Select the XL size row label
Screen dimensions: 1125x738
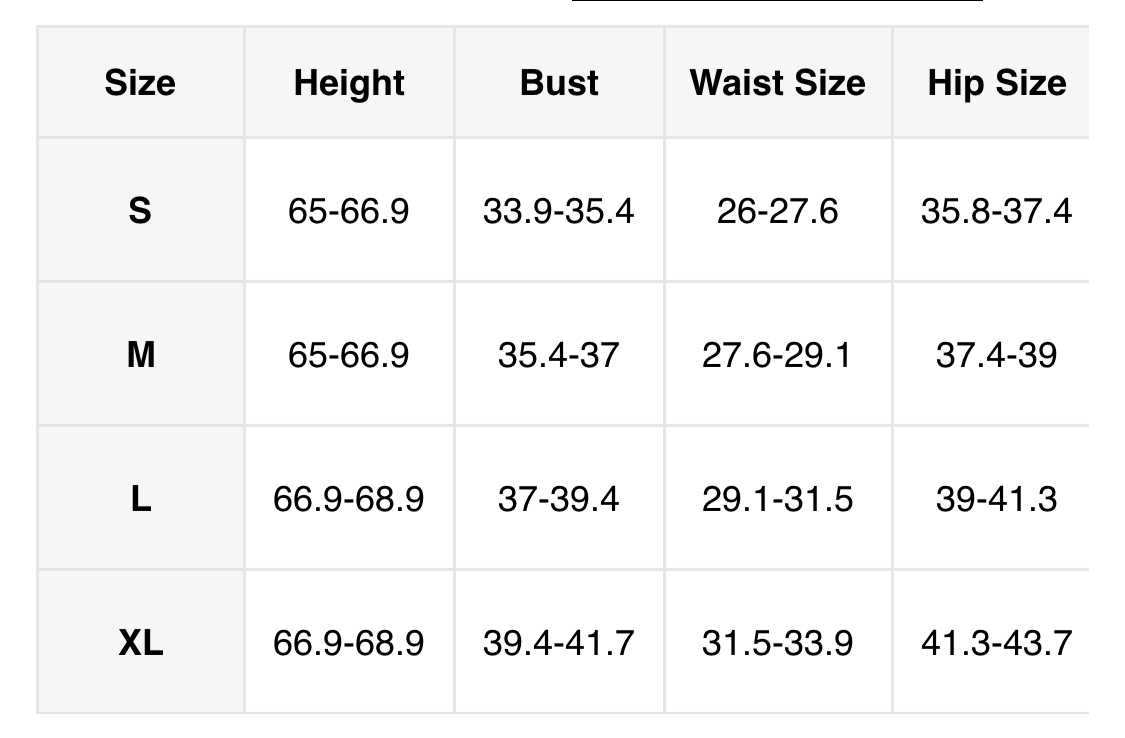140,642
